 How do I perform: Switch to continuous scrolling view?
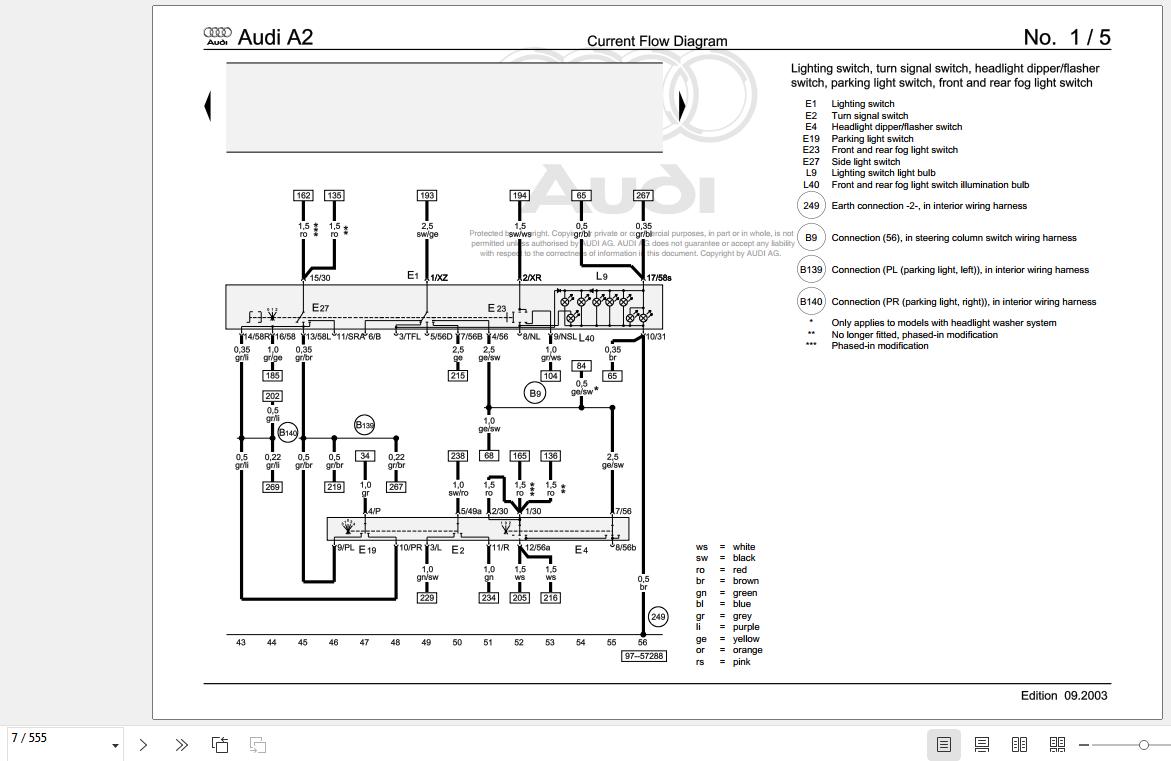(x=982, y=745)
